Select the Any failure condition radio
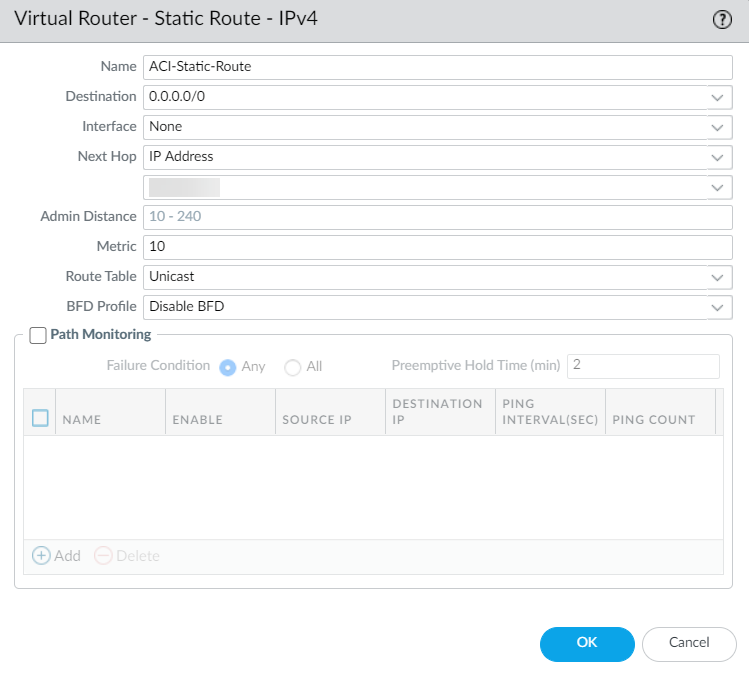Screen dimensions: 749x679 [227, 367]
